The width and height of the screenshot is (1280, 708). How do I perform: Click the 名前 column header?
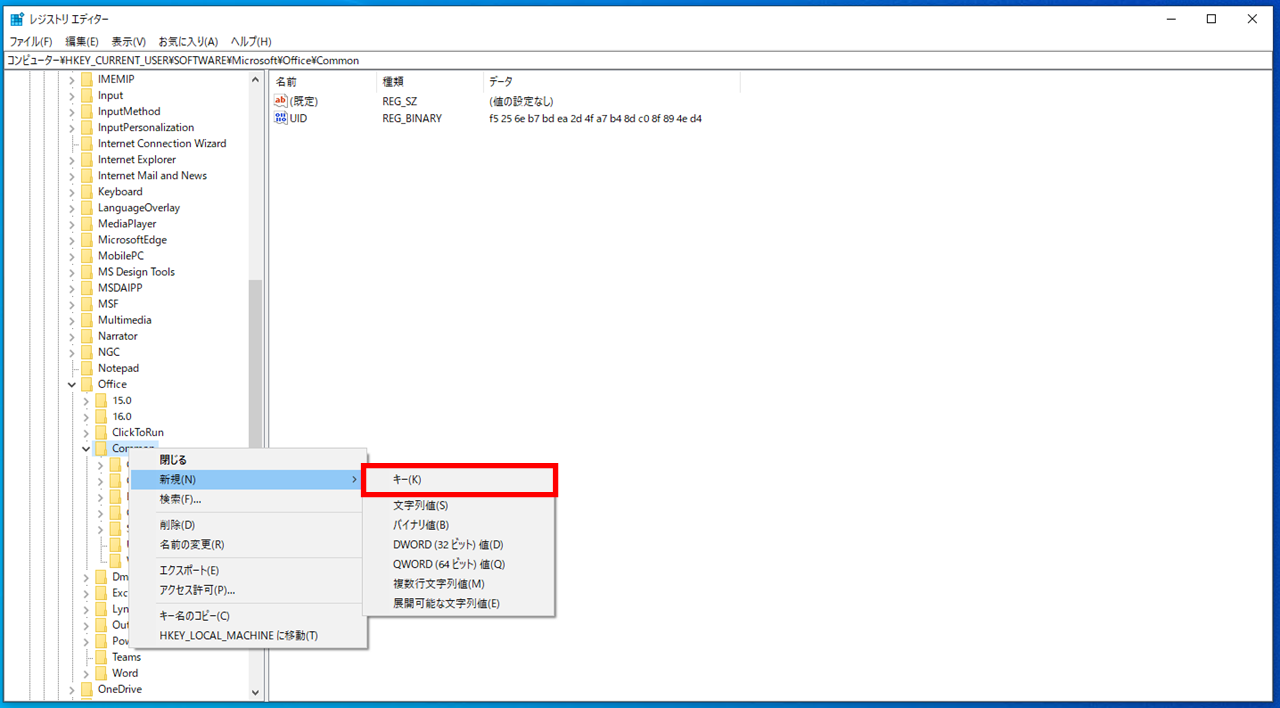tap(324, 81)
